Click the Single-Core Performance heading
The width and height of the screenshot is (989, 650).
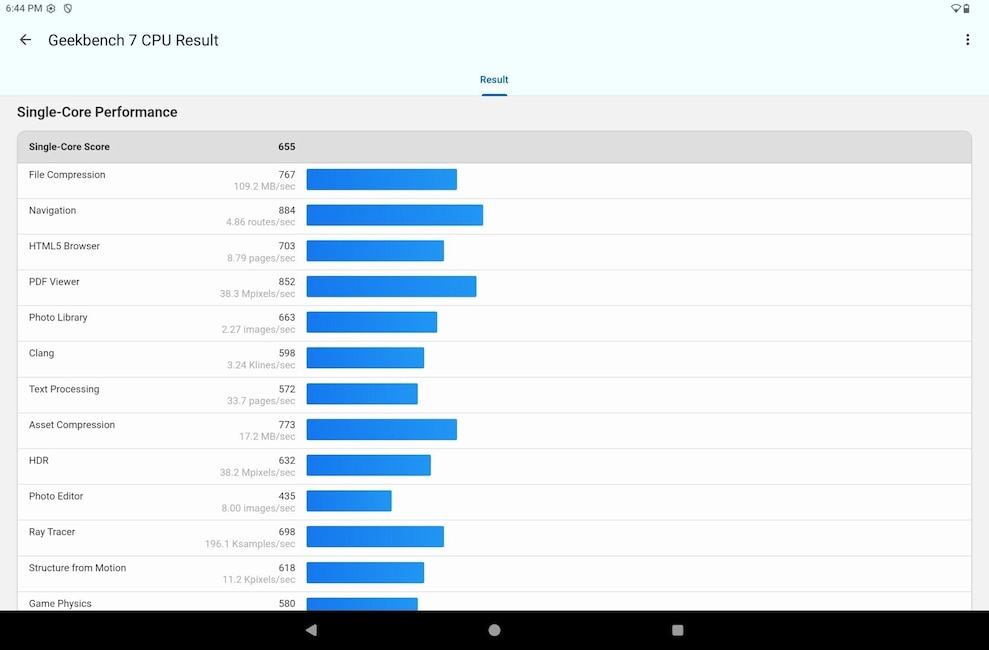(97, 112)
